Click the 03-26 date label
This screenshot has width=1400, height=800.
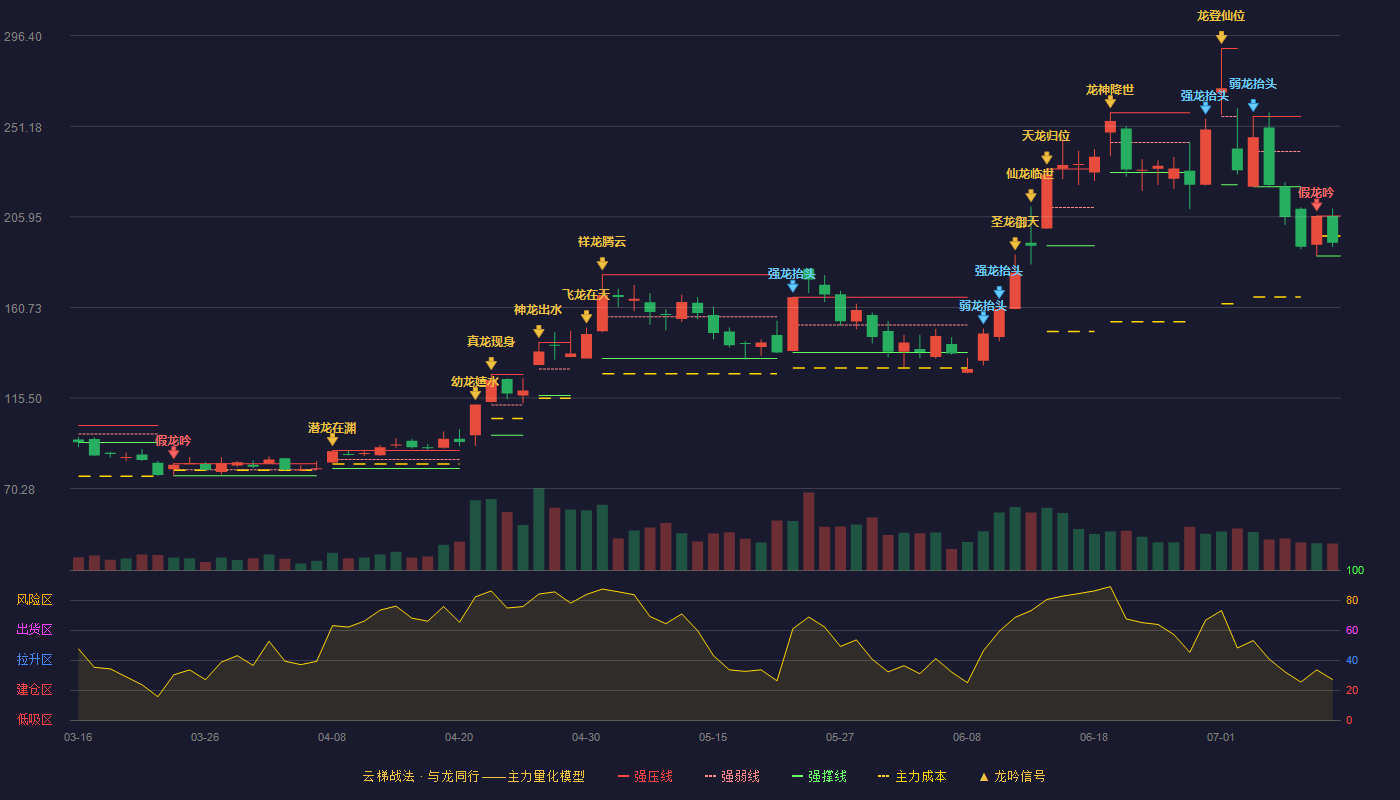point(205,737)
